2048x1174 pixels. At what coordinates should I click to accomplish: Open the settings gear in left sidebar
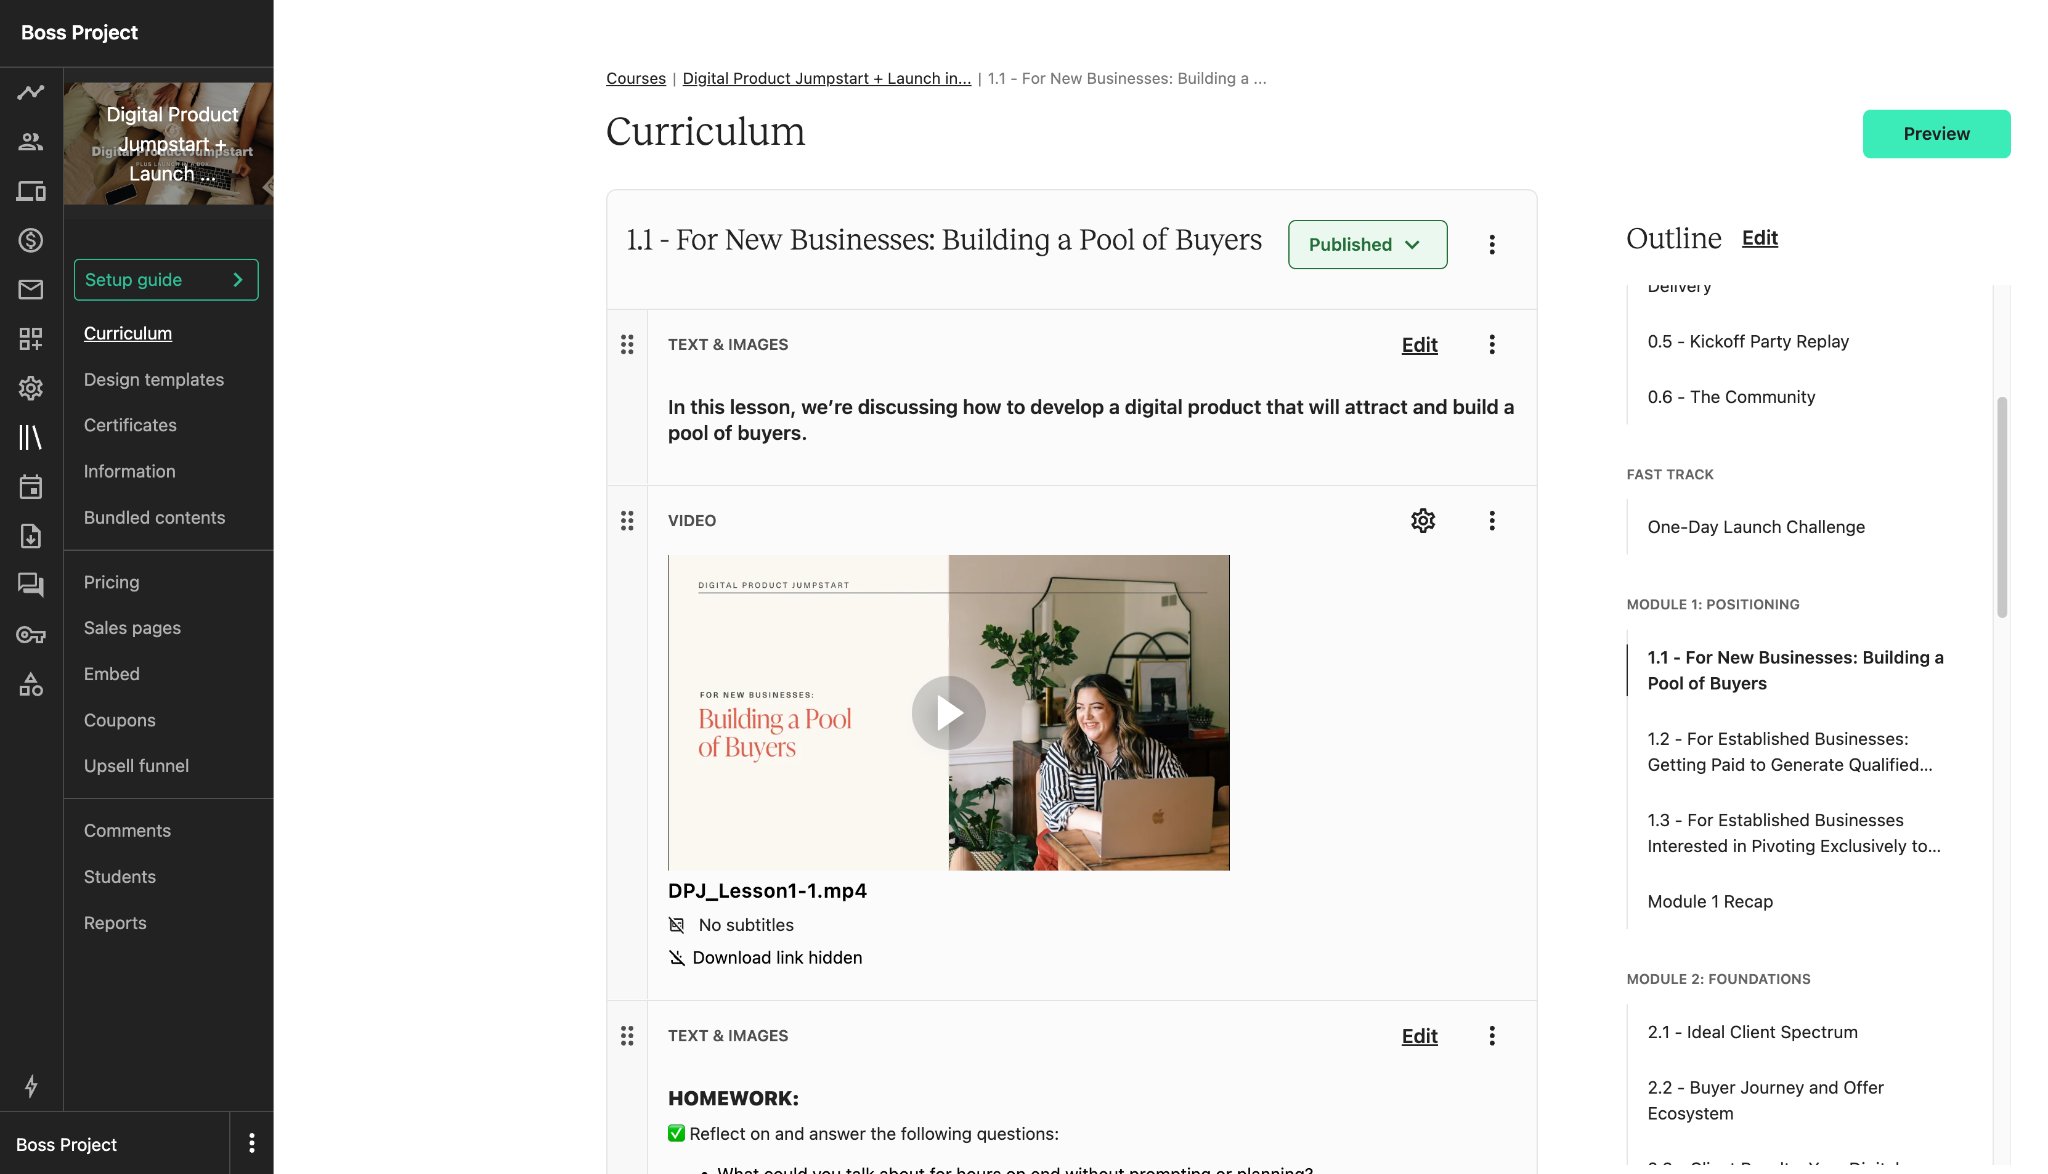click(x=31, y=388)
